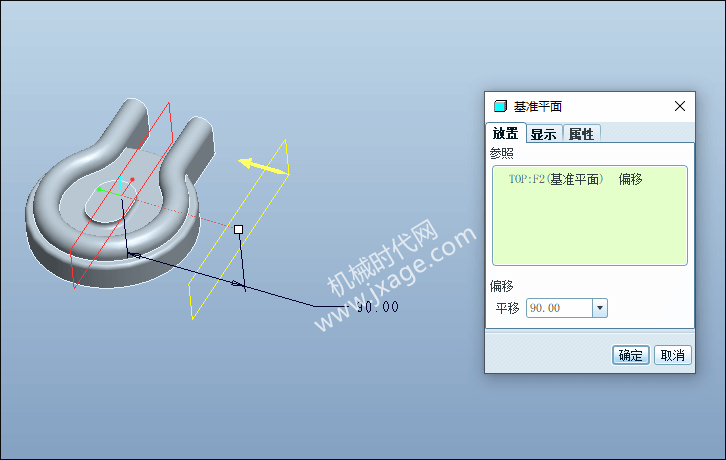Switch to the 显示 tab
The width and height of the screenshot is (726, 460).
coord(544,134)
